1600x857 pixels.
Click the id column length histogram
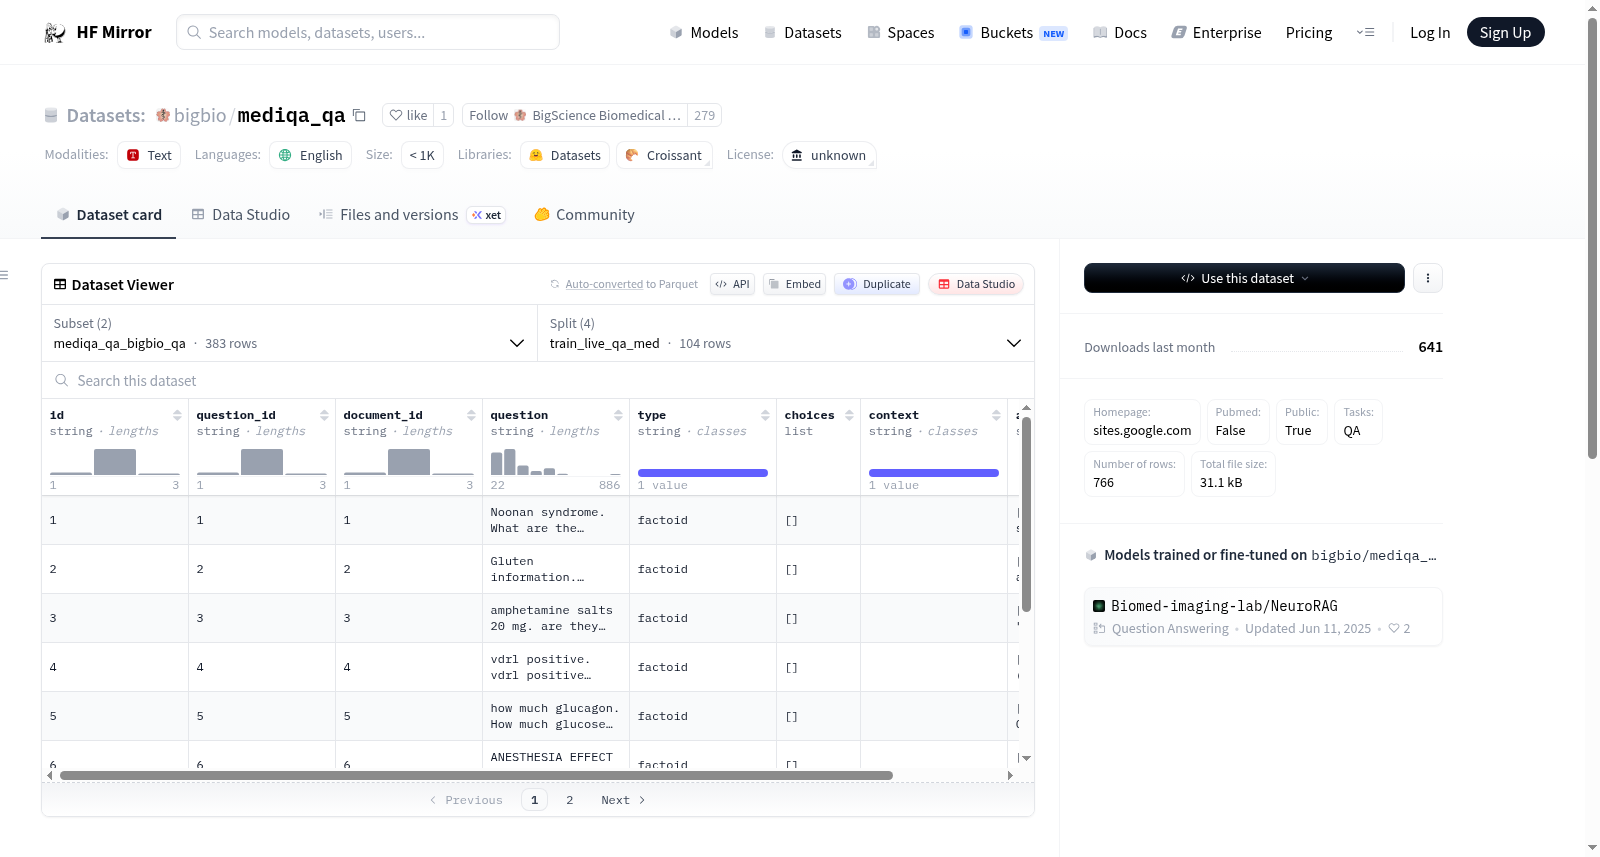[x=115, y=461]
